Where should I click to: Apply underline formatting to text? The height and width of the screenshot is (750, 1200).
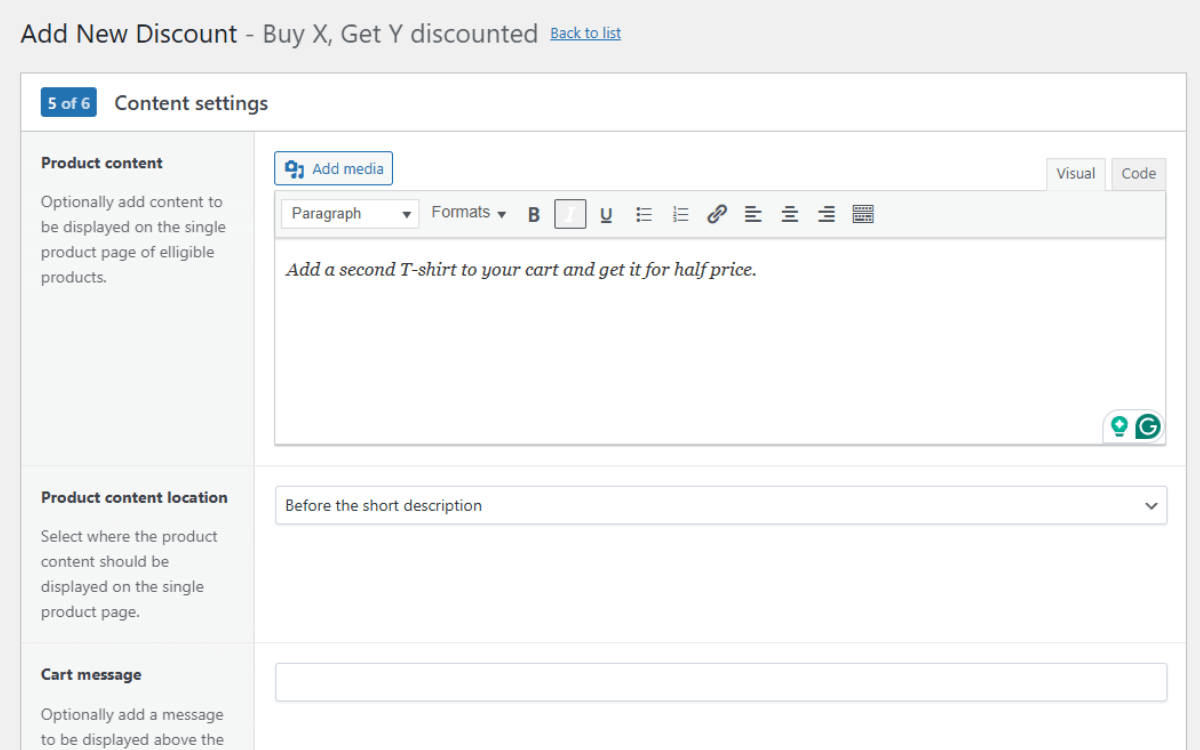[606, 214]
